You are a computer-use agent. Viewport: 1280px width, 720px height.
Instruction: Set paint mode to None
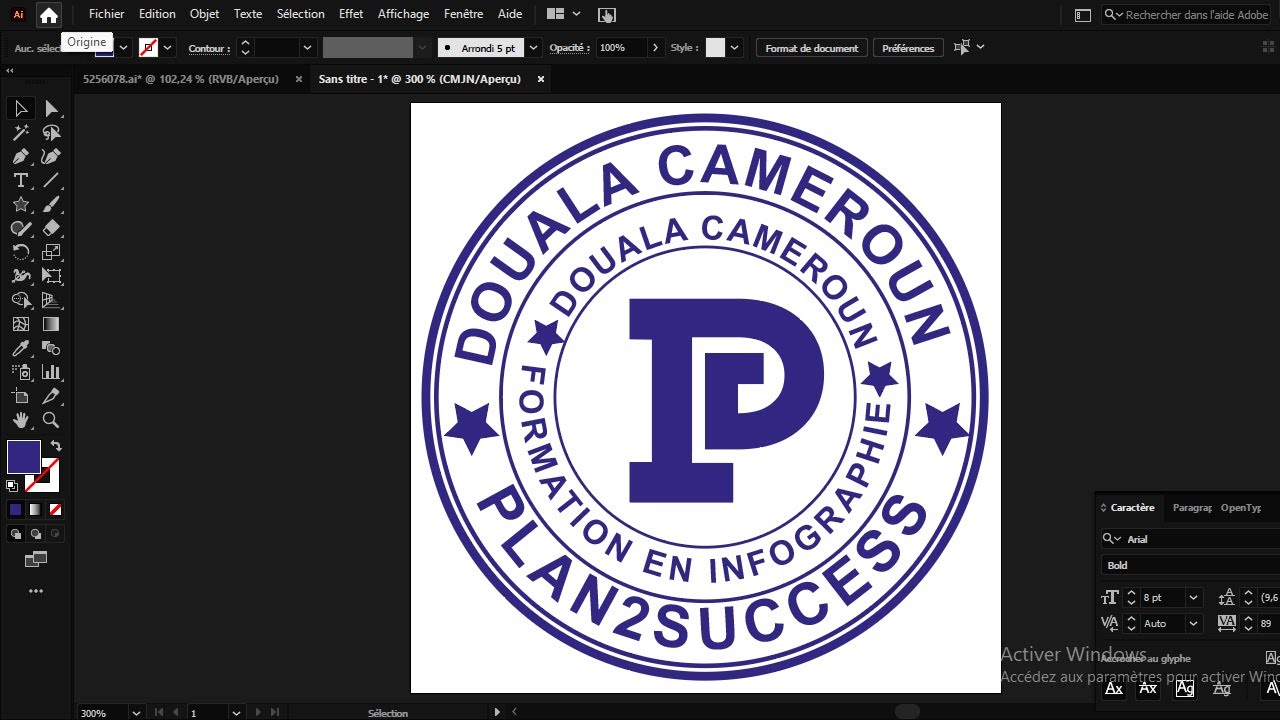coord(55,510)
